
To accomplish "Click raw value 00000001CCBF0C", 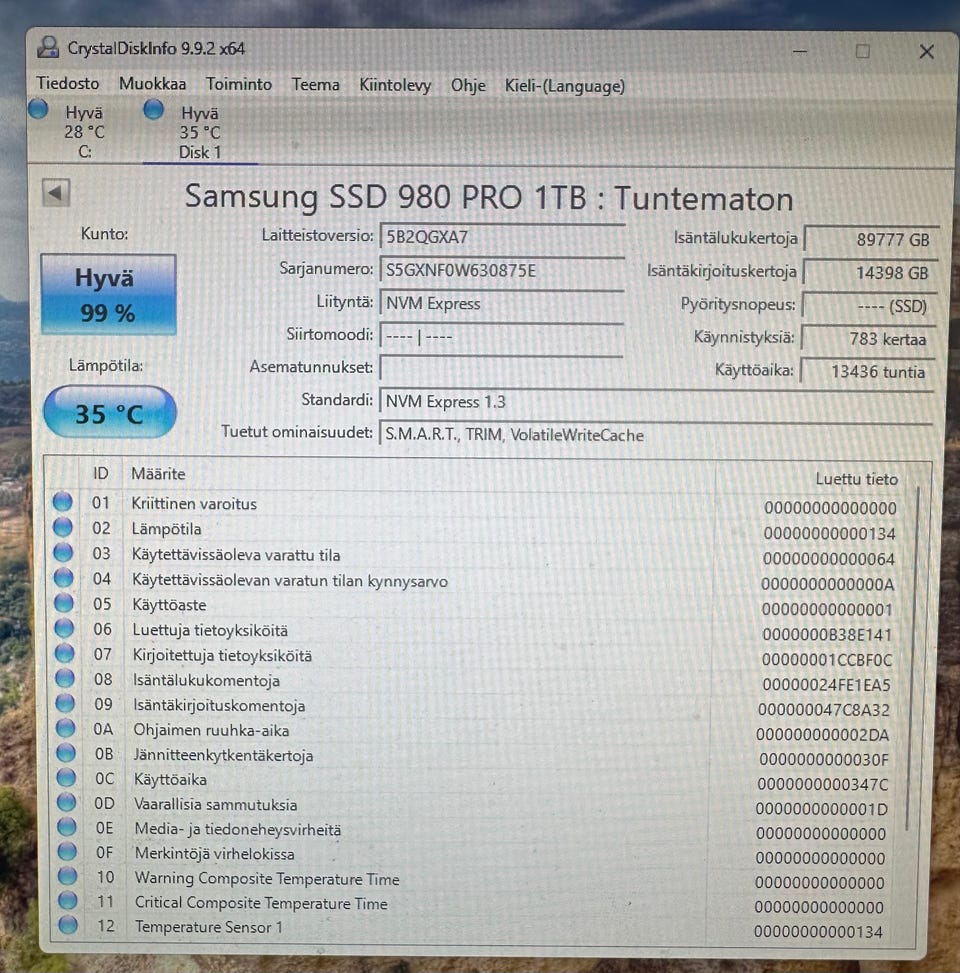I will (827, 660).
